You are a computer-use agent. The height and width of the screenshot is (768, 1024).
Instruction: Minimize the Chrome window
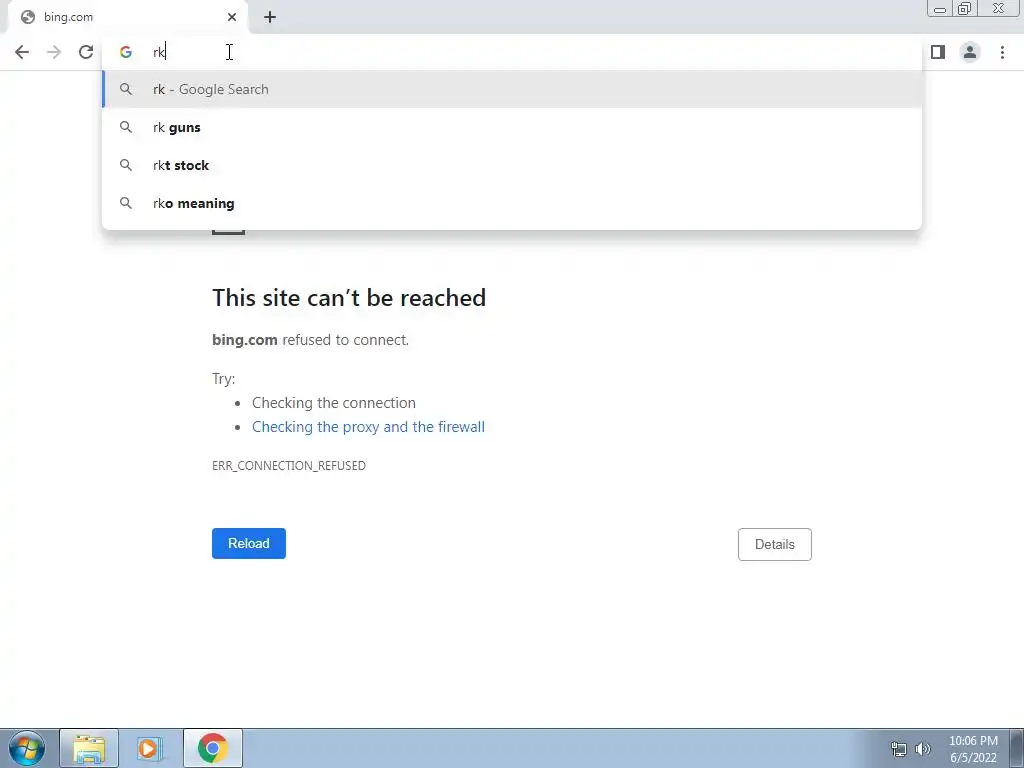[940, 9]
